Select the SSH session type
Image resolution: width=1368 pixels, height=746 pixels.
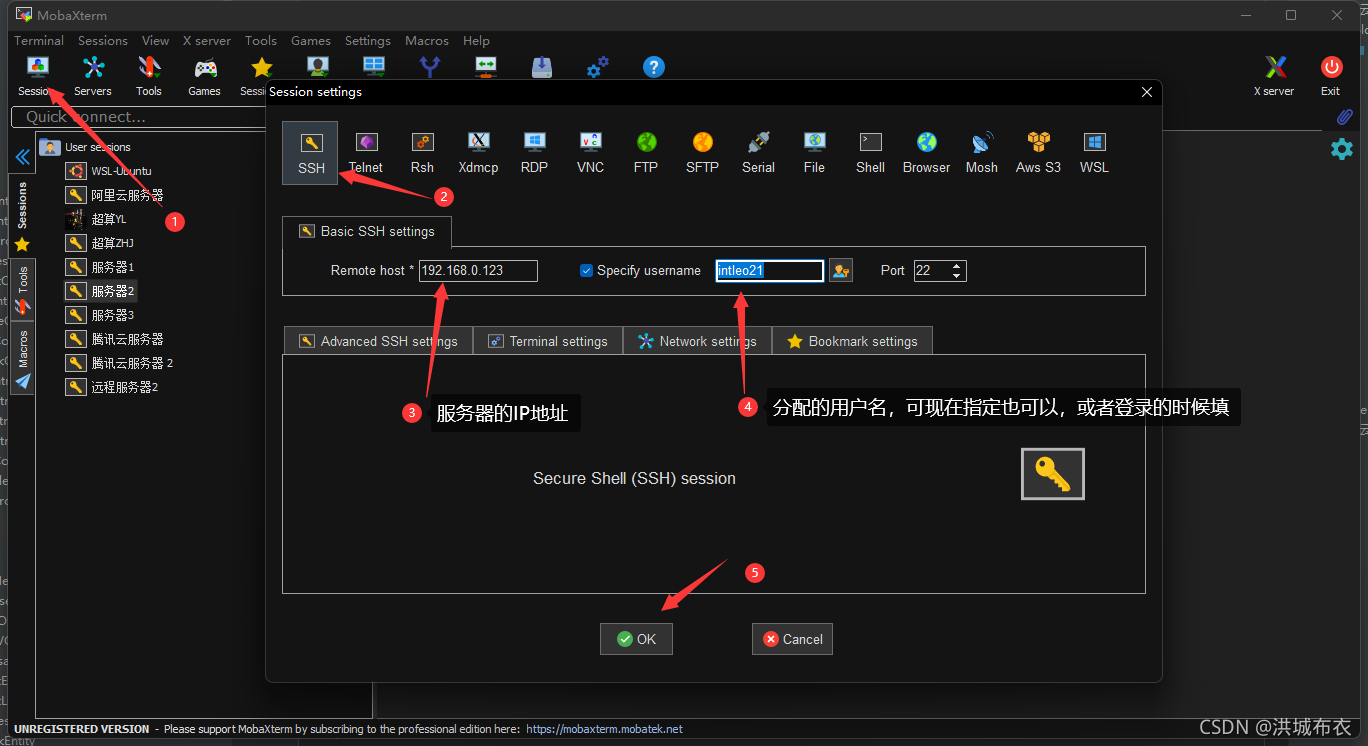coord(310,153)
